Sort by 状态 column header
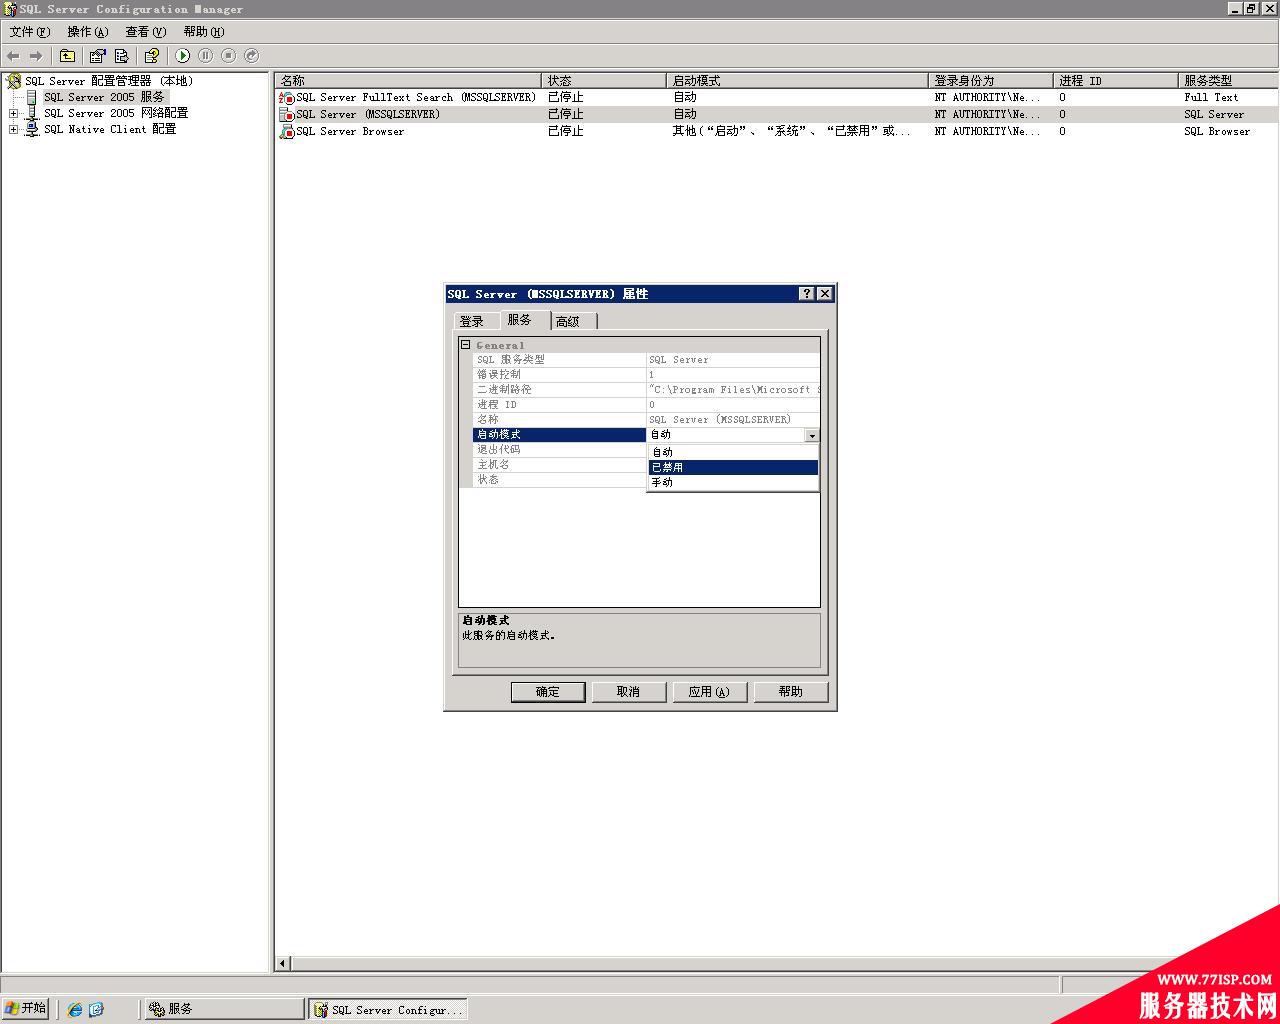This screenshot has height=1024, width=1280. pos(604,80)
